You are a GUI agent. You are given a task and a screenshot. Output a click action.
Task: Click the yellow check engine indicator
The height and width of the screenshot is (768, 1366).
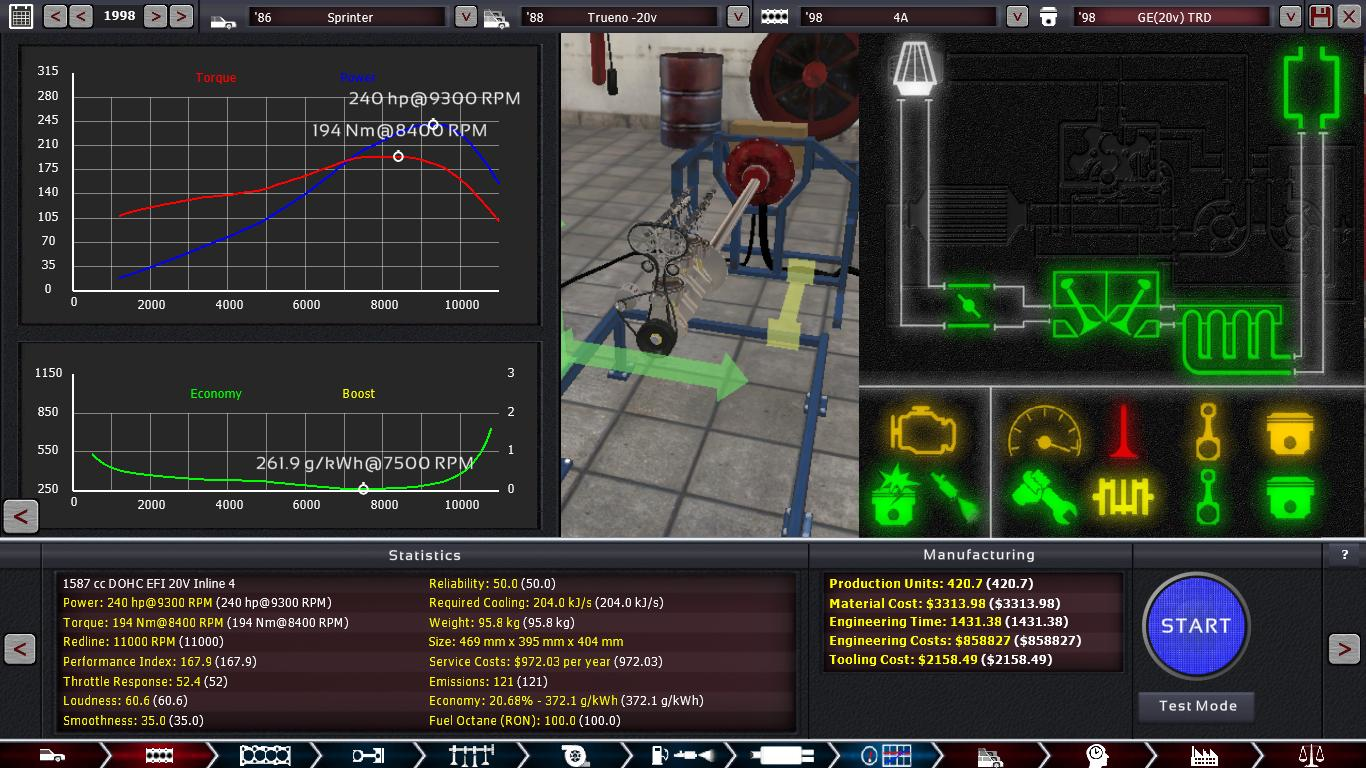point(922,431)
